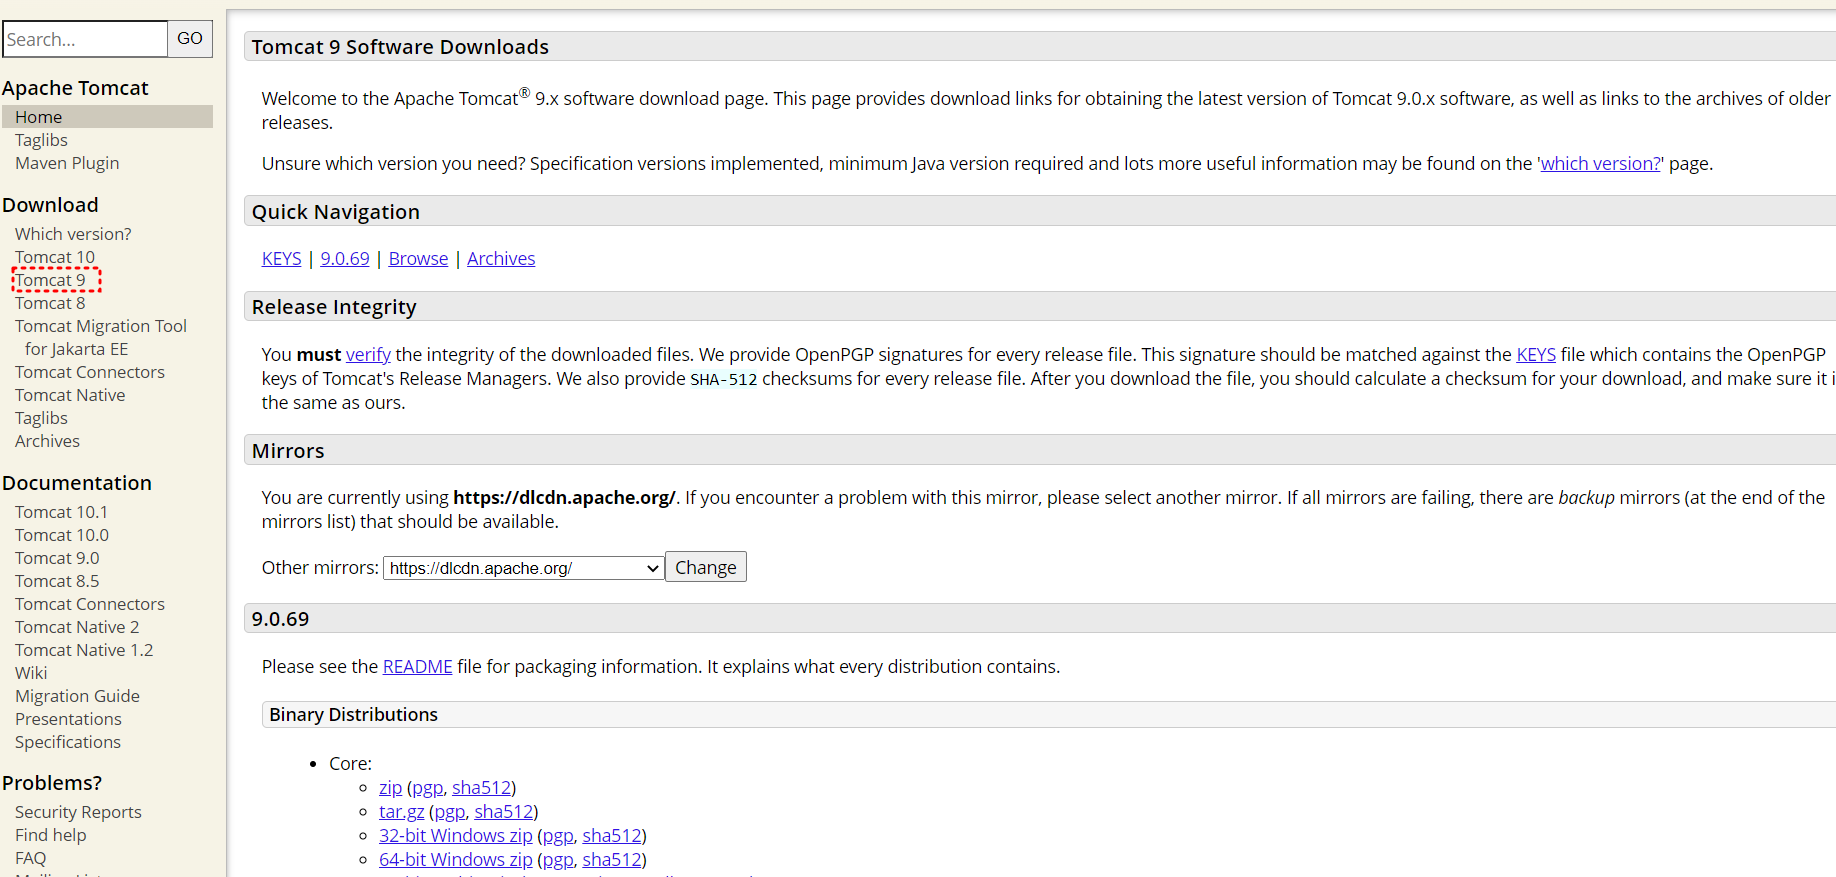The image size is (1836, 877).
Task: Open pgp signature for 32-bit Windows zip
Action: click(x=558, y=835)
